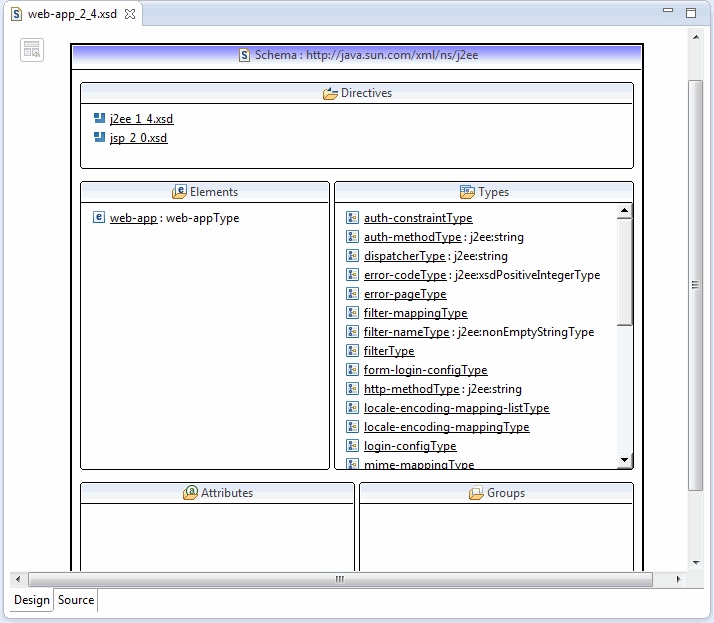714x623 pixels.
Task: Switch to the Source tab
Action: pos(76,600)
